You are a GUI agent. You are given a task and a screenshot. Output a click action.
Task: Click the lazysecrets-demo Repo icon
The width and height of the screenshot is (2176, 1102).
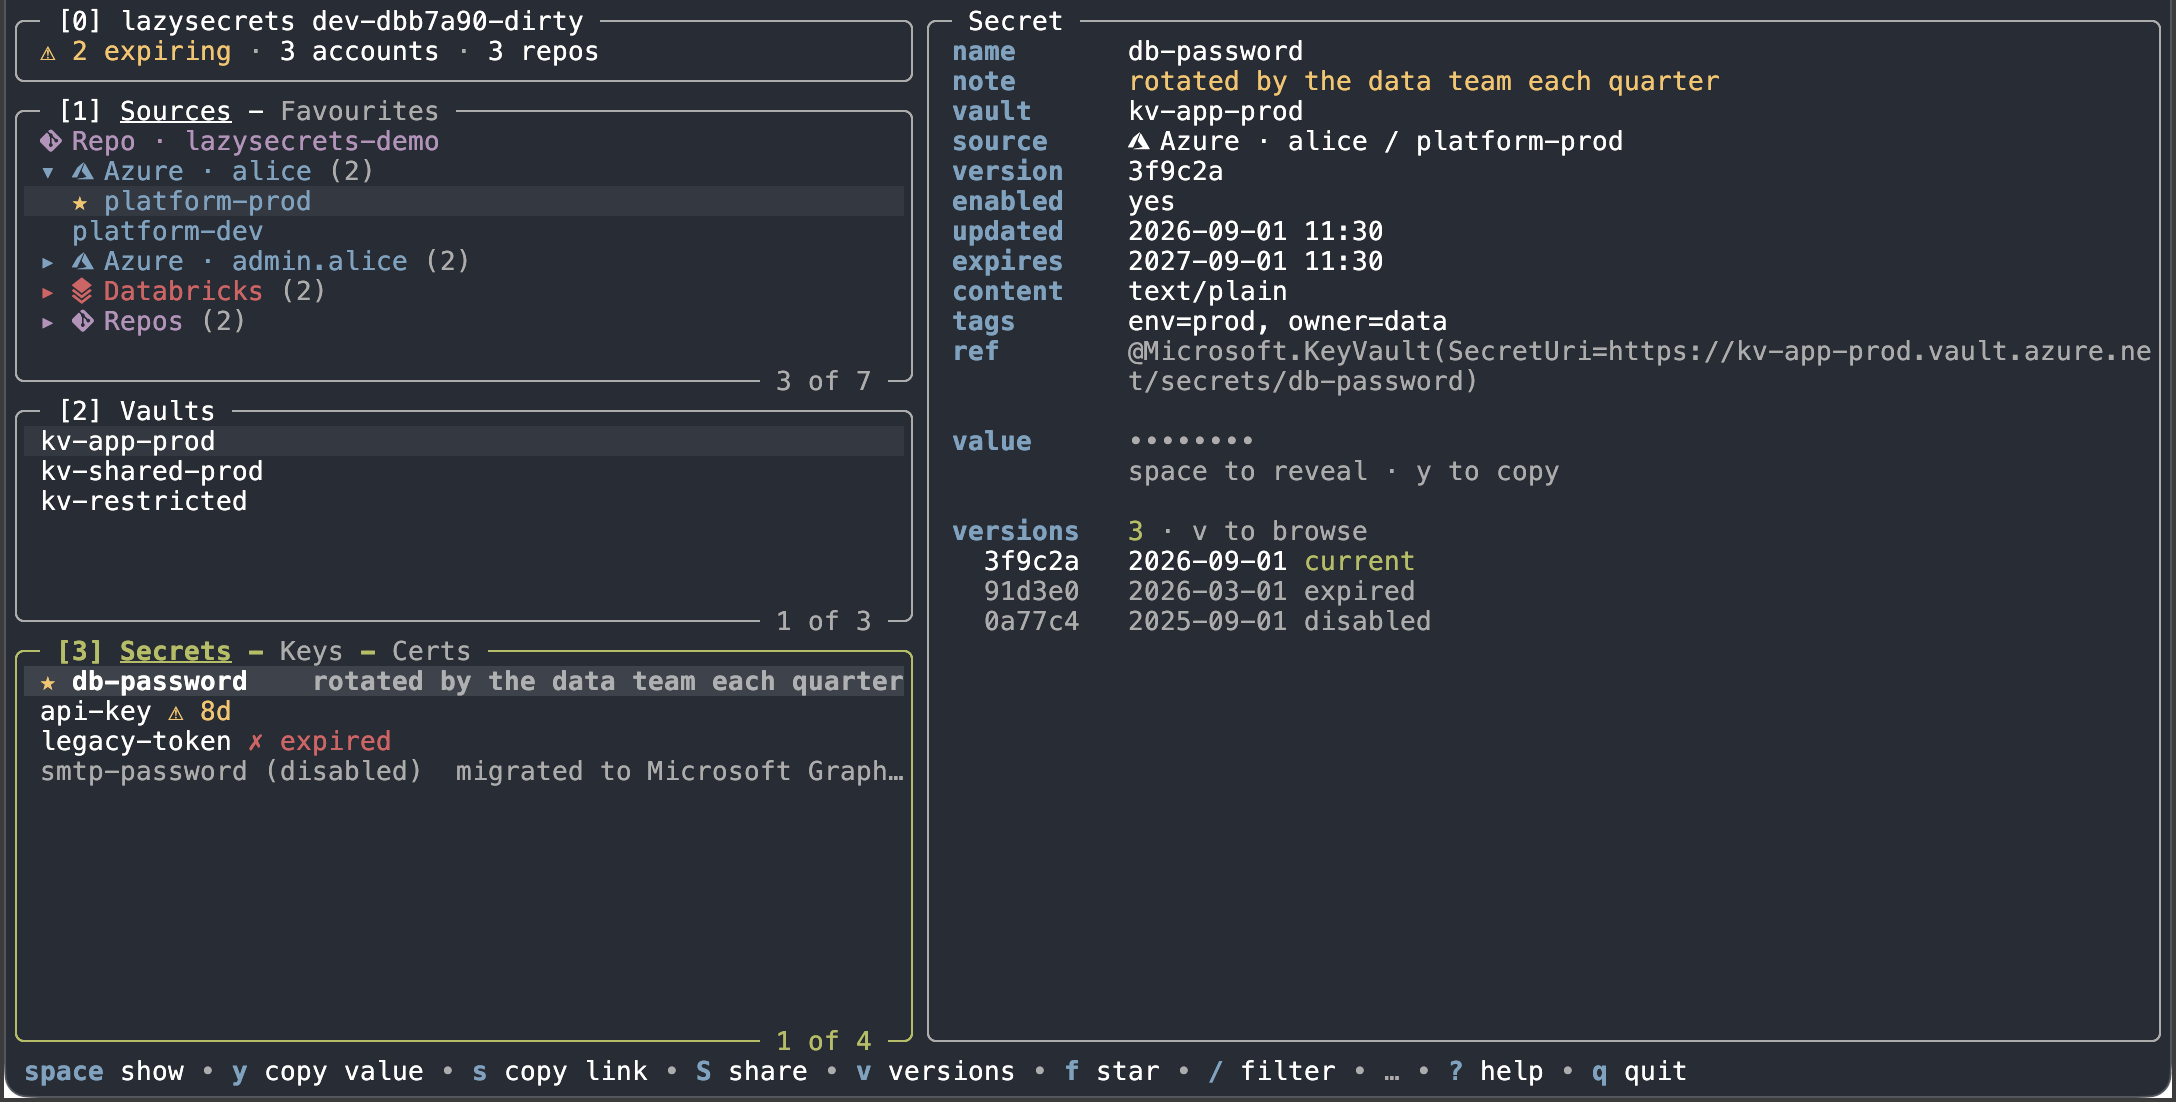(x=51, y=142)
